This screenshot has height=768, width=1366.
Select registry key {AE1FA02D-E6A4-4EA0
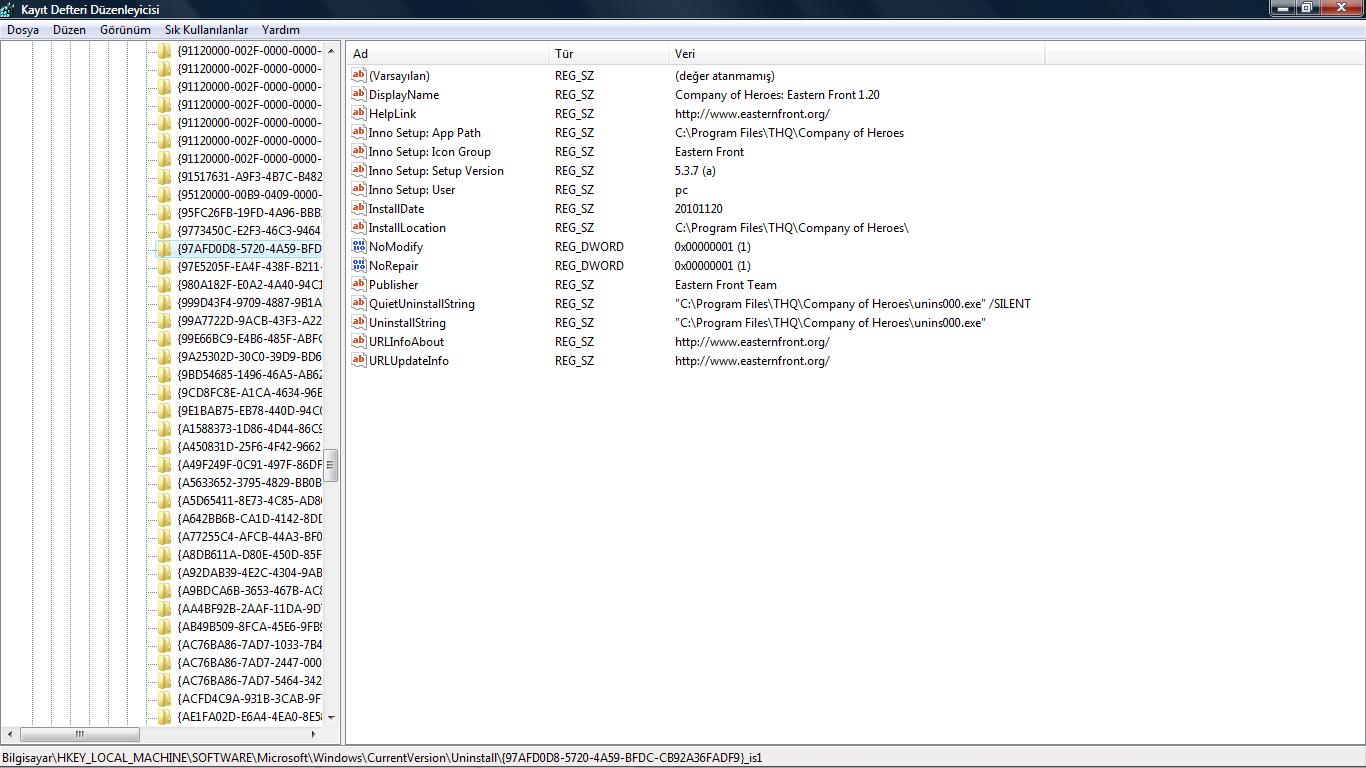[249, 716]
